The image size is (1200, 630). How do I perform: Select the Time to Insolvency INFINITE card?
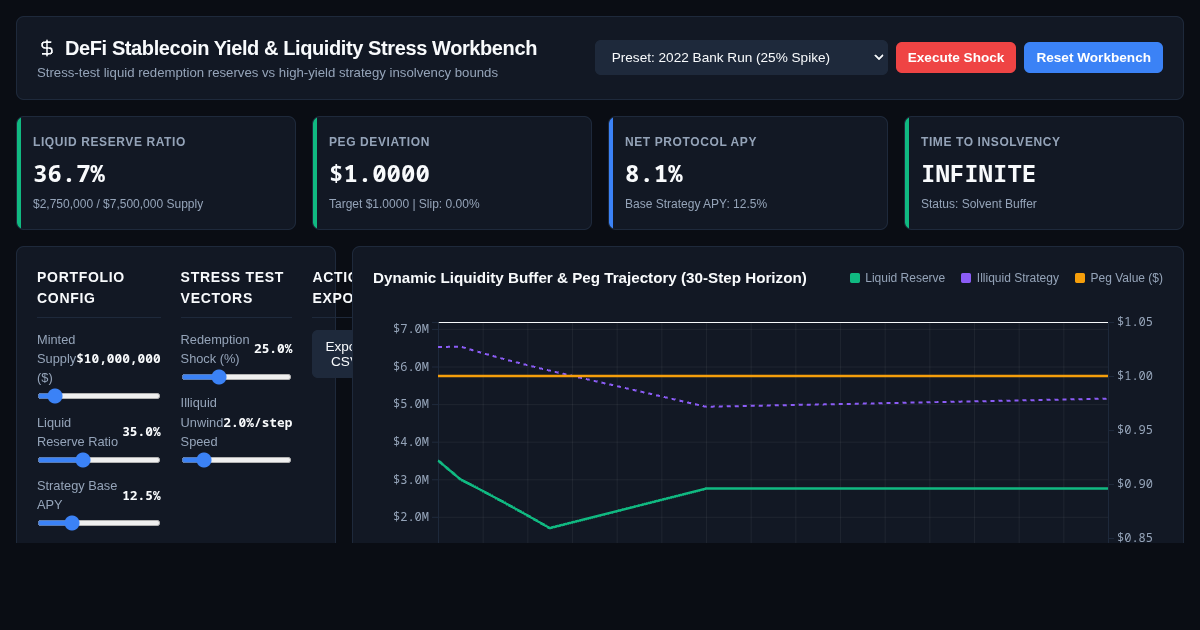coord(1044,173)
